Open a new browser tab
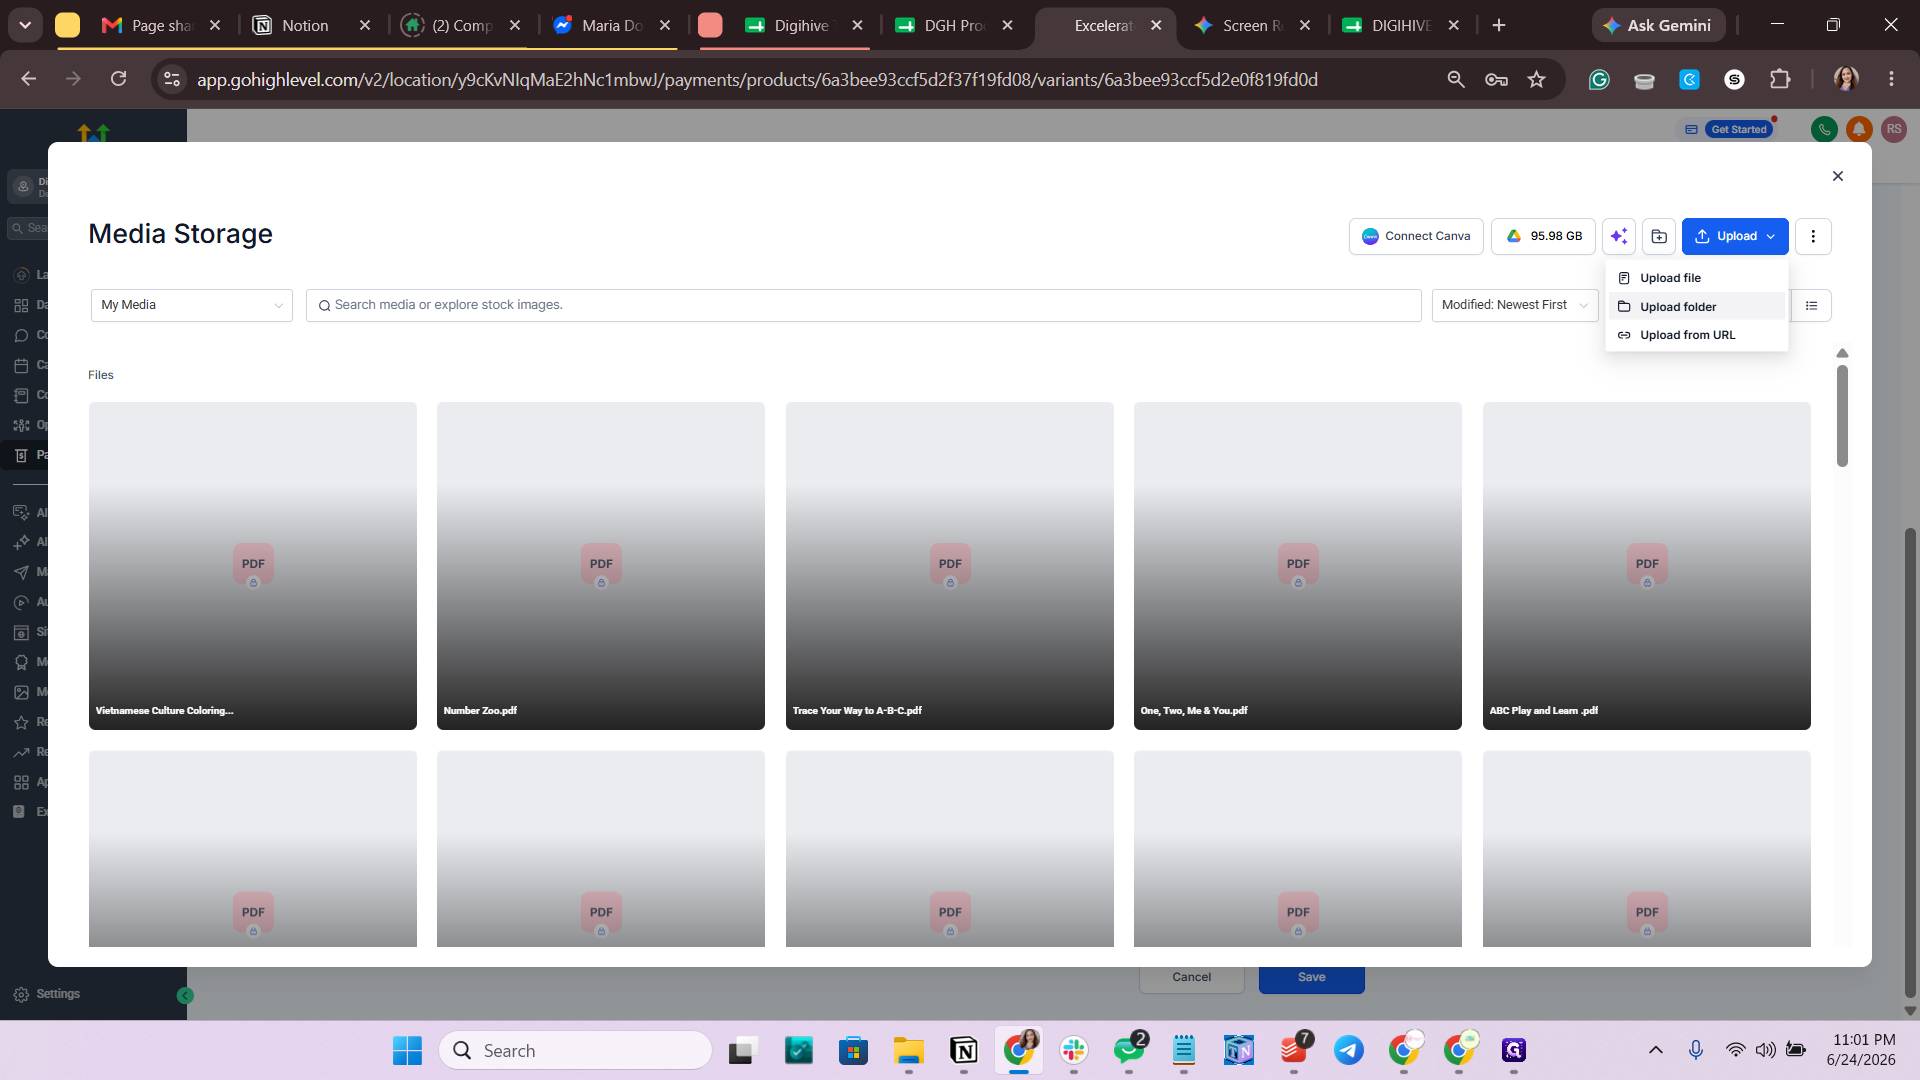1920x1080 pixels. coord(1499,26)
